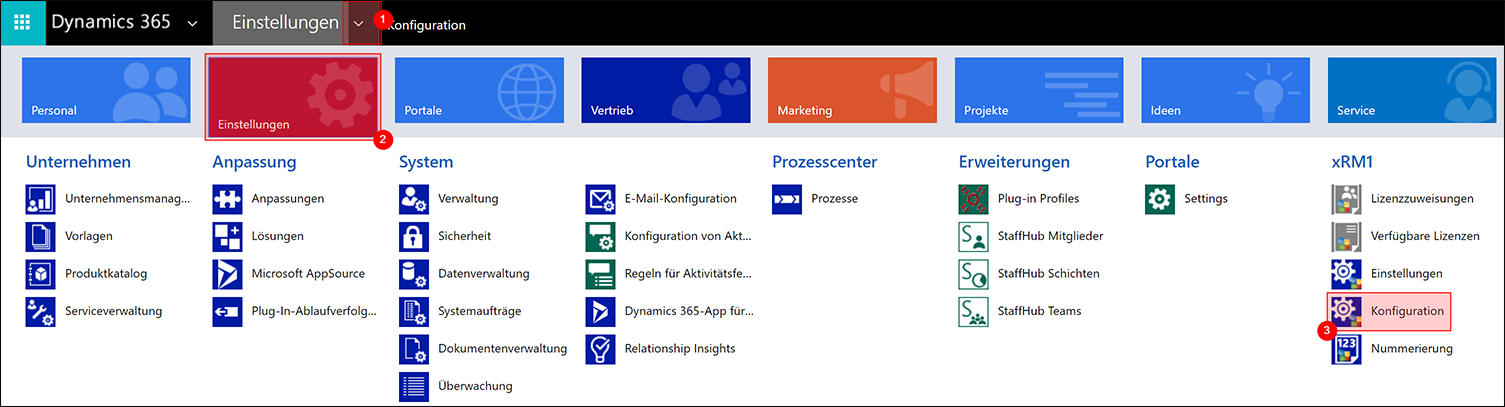Open the Verfügbare Lizenzen link
1505x407 pixels.
tap(1425, 236)
